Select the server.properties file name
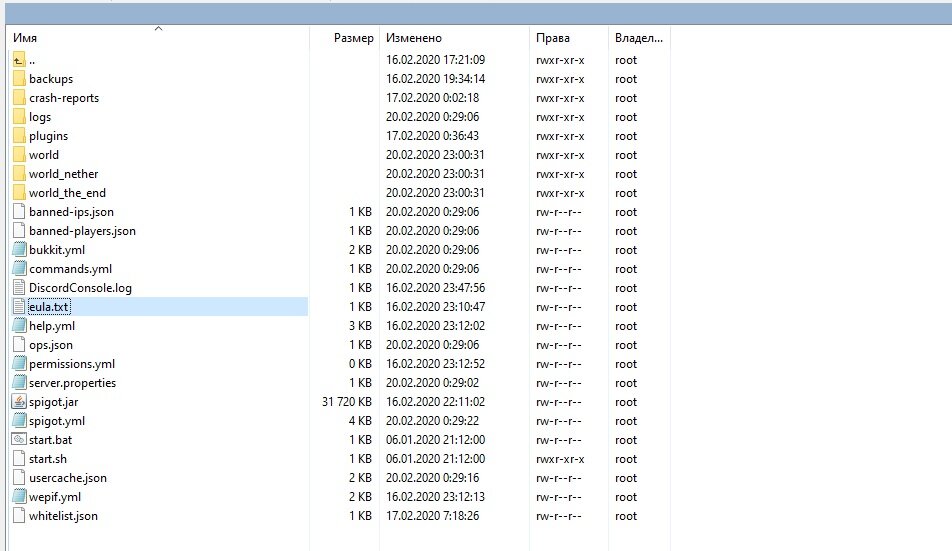Viewport: 952px width, 551px height. pos(72,383)
